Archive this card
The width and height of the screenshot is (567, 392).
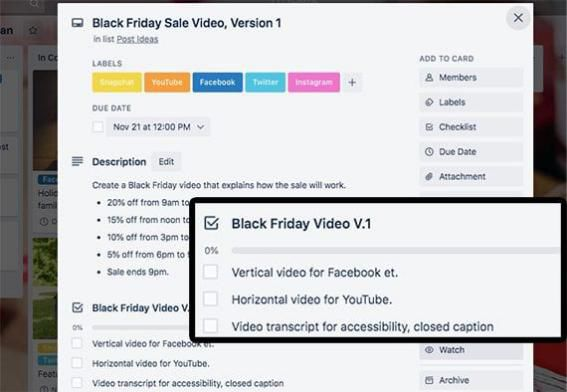(471, 380)
